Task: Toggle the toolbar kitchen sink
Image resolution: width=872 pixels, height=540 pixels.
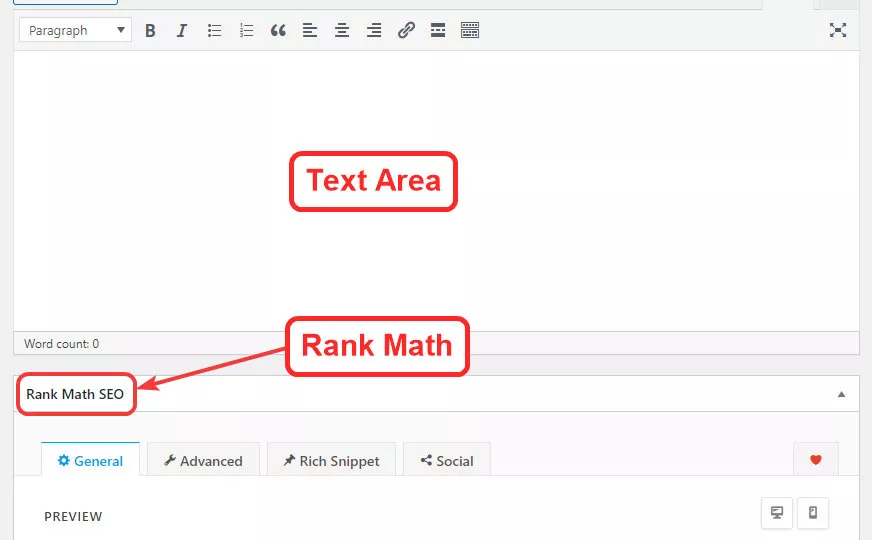Action: pos(470,30)
